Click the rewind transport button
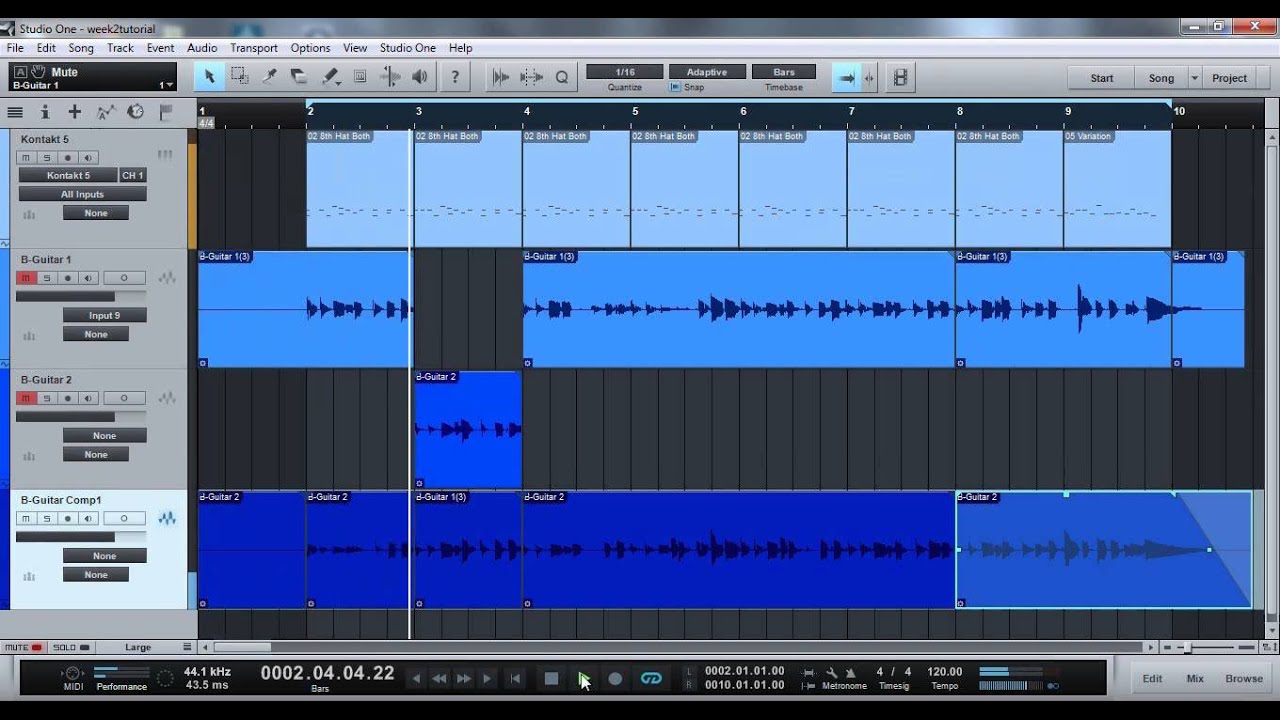 439,678
